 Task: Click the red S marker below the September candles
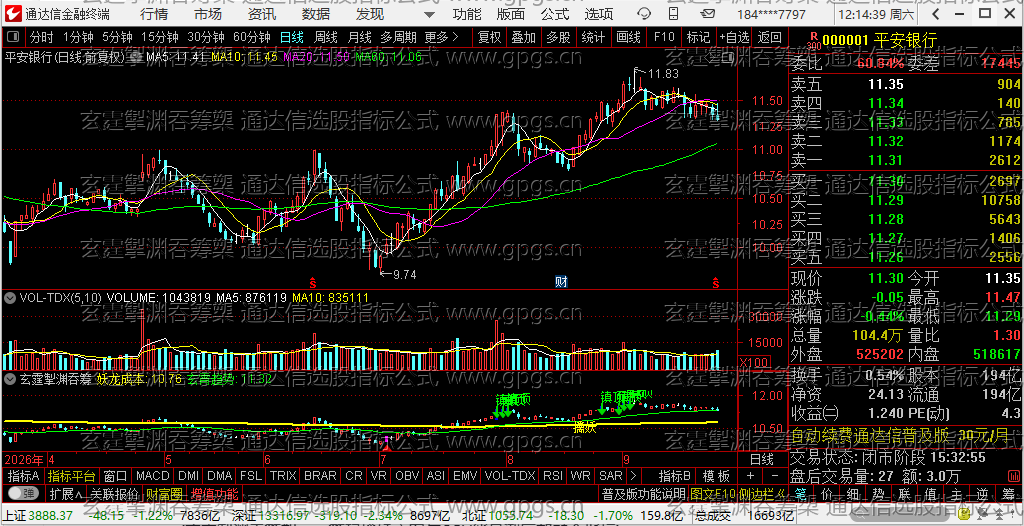pos(716,282)
